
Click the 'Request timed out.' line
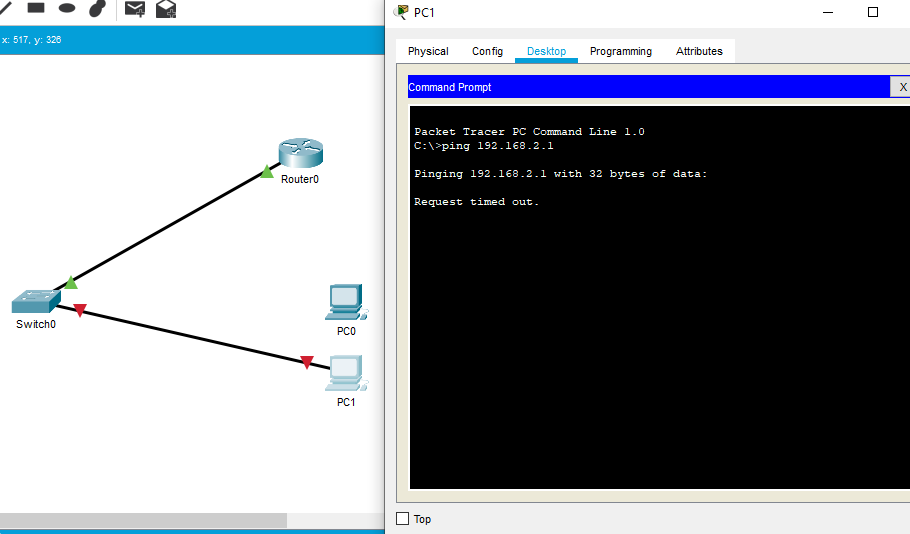point(476,202)
